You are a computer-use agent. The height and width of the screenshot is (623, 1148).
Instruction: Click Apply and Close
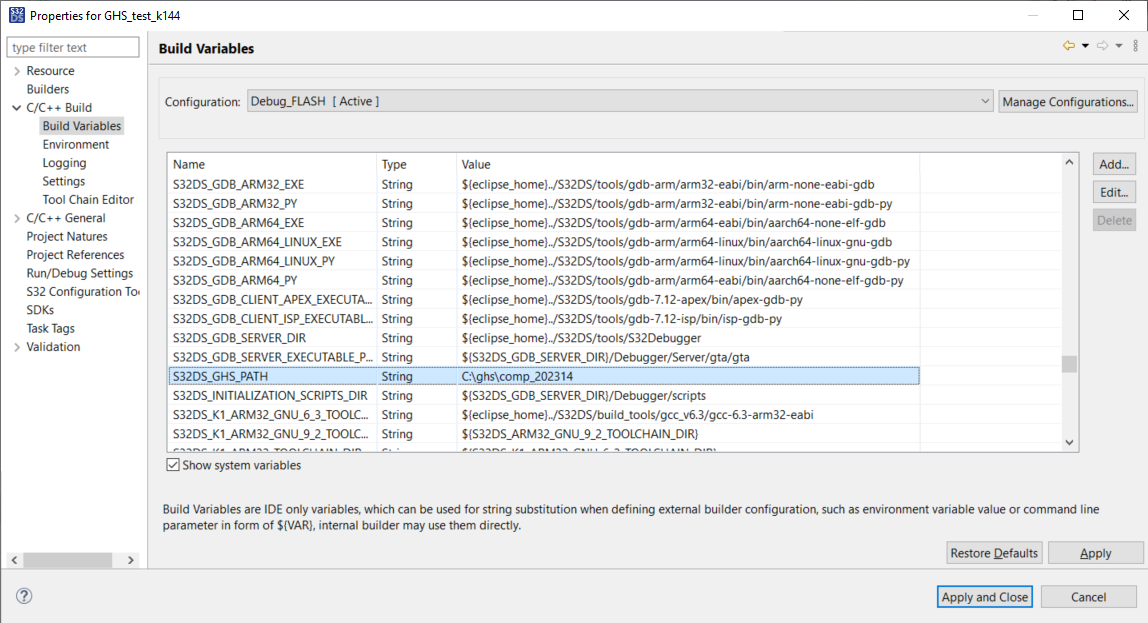click(984, 596)
